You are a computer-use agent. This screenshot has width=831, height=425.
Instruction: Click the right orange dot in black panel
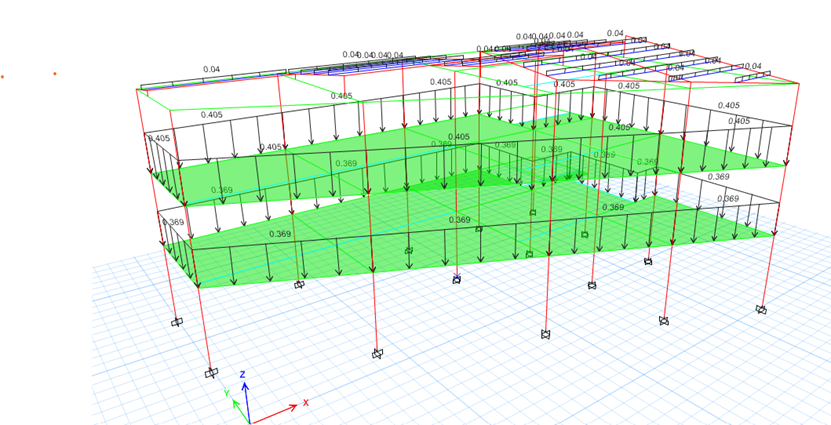point(55,74)
